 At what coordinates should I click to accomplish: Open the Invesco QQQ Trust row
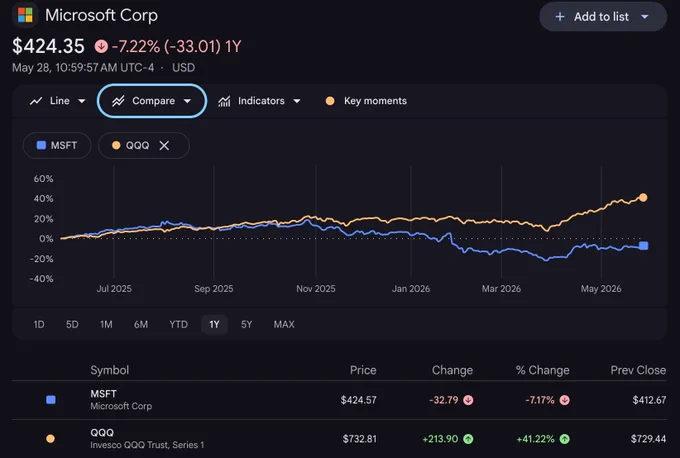340,438
